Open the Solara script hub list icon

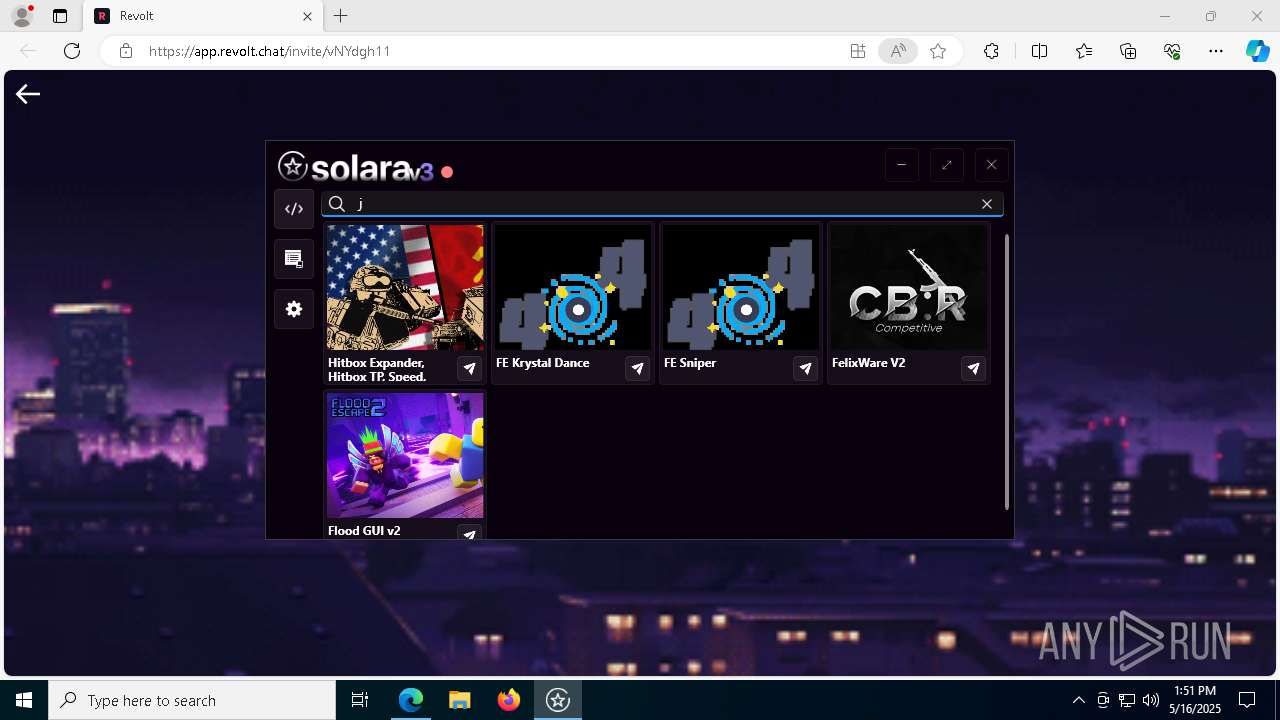pyautogui.click(x=294, y=259)
